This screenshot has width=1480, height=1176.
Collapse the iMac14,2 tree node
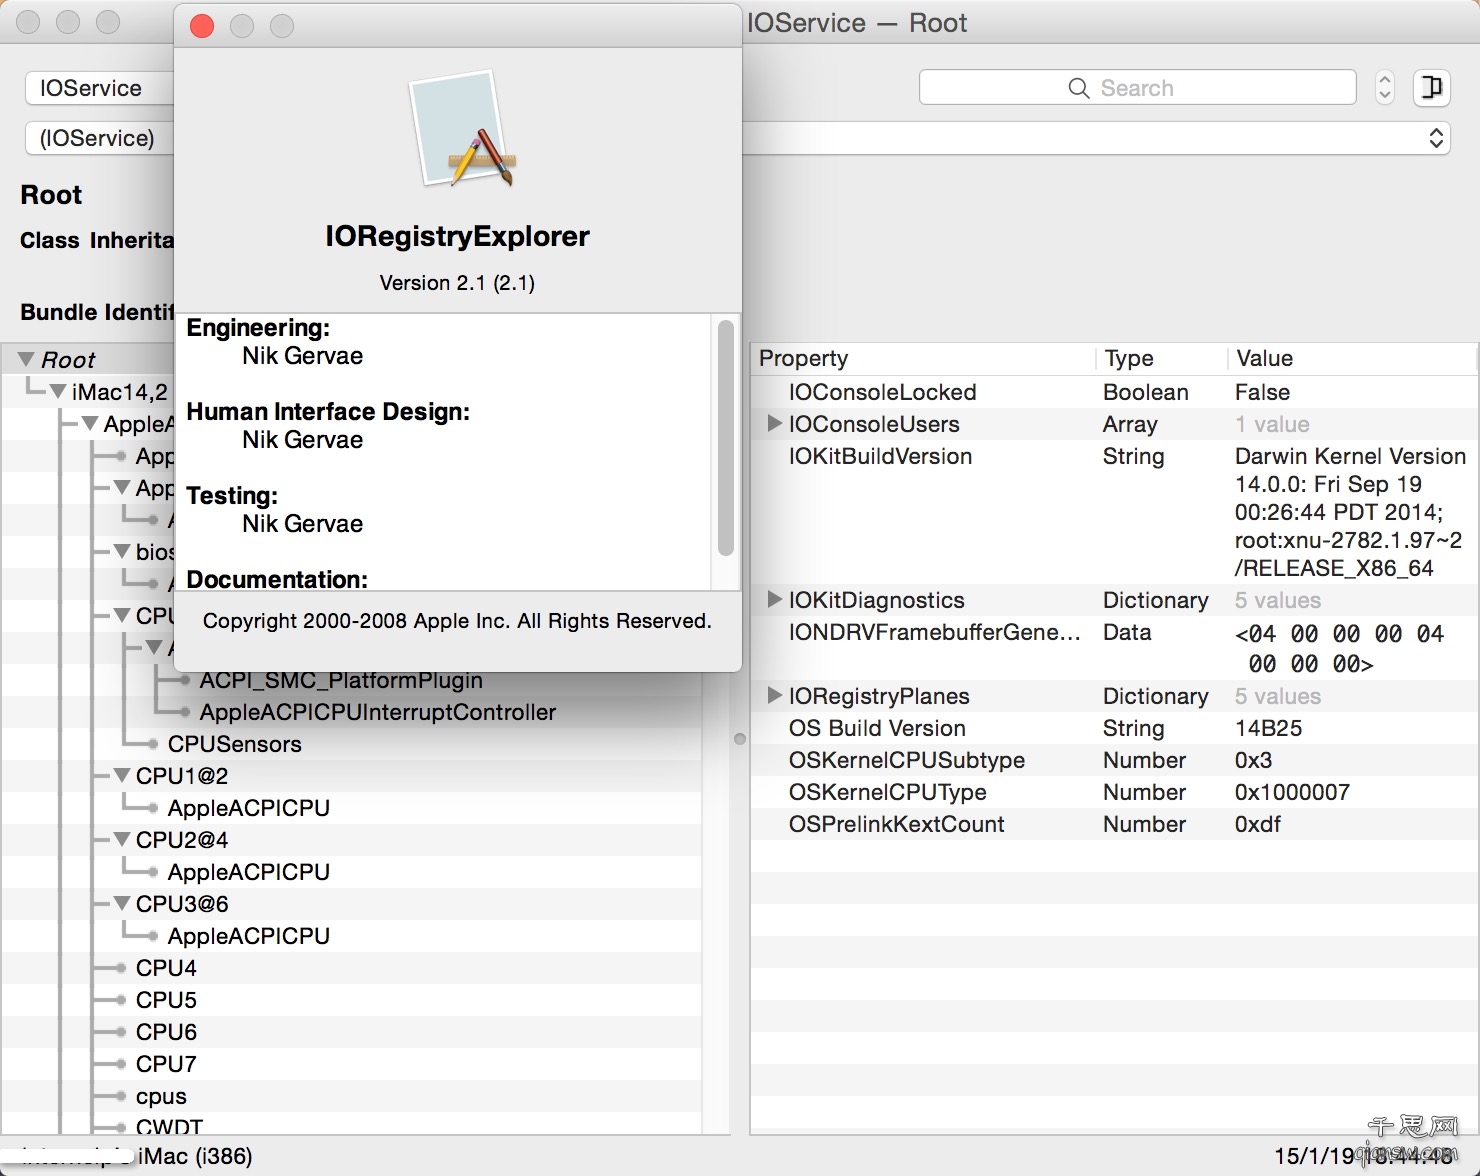pos(58,391)
